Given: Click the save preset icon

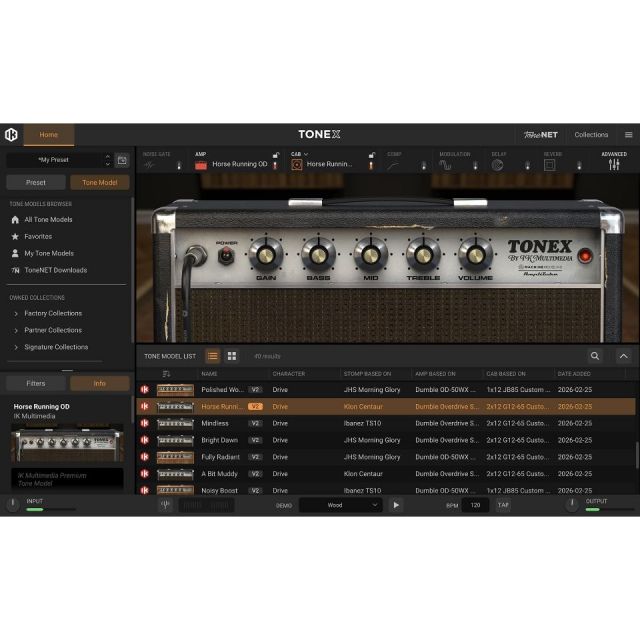Looking at the screenshot, I should tap(122, 160).
